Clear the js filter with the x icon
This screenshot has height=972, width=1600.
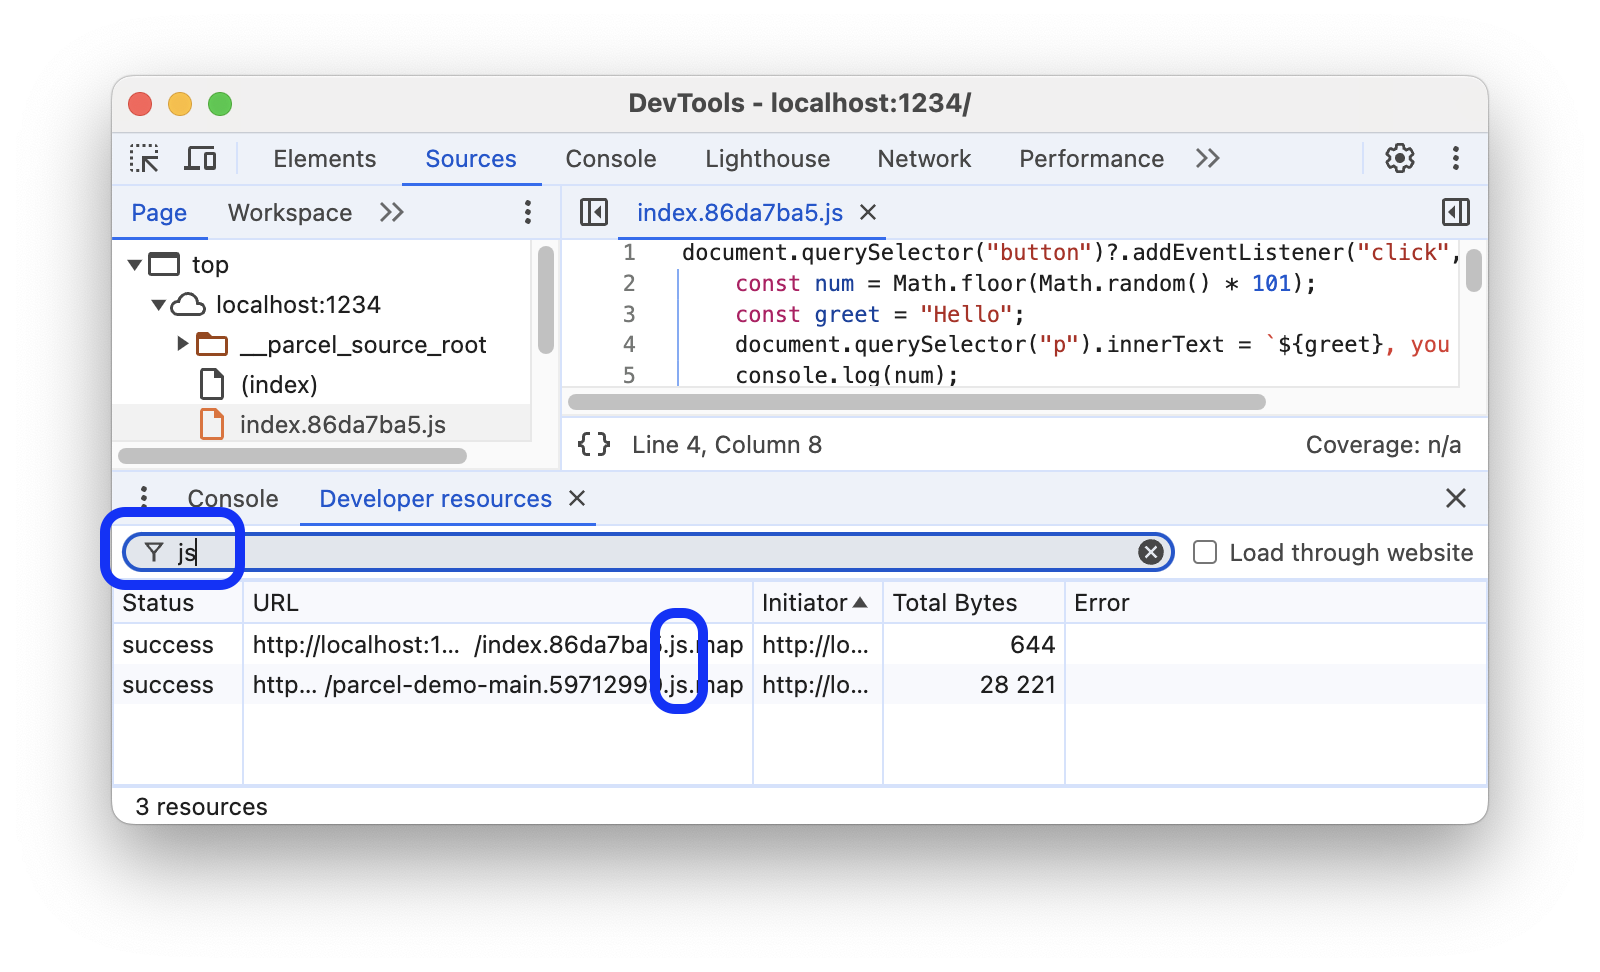click(x=1150, y=551)
